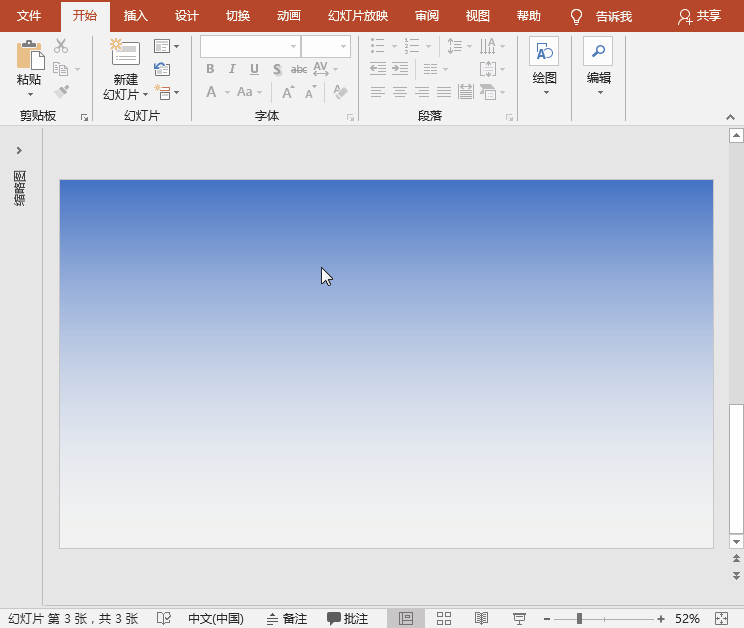The width and height of the screenshot is (744, 628).
Task: Click the zoom slider handle
Action: (x=579, y=619)
